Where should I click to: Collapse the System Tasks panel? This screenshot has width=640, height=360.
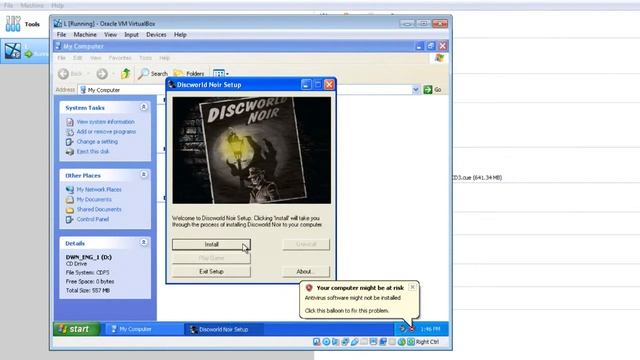[x=144, y=107]
